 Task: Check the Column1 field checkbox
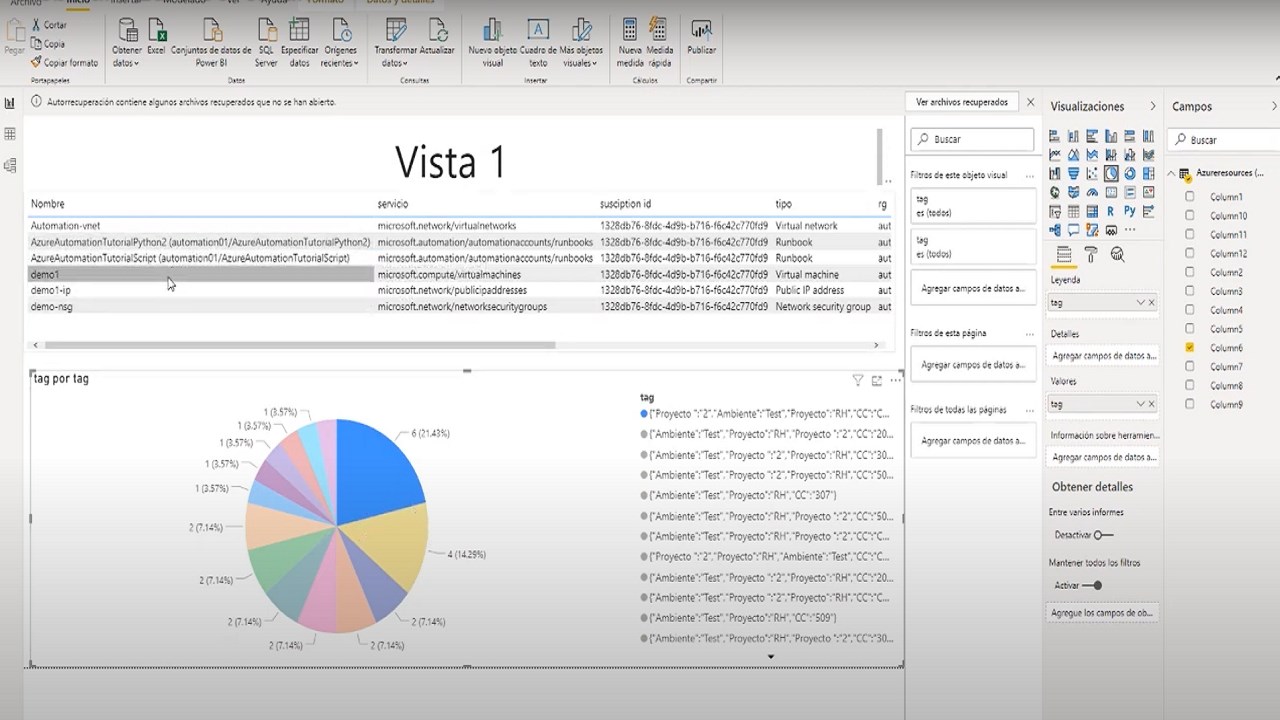coord(1190,197)
